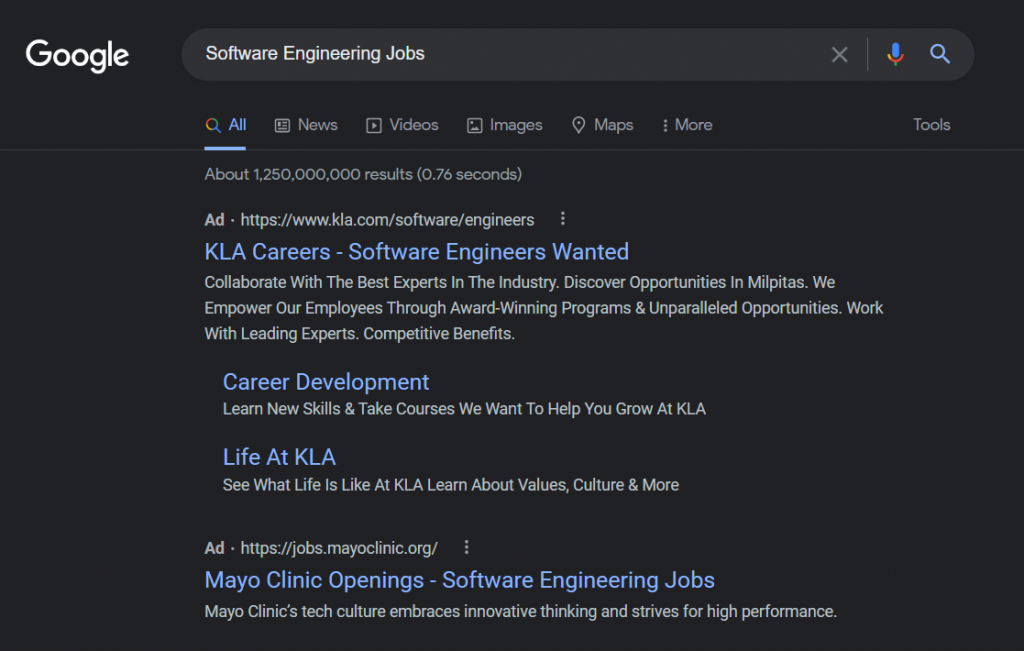The height and width of the screenshot is (651, 1024).
Task: Clear the search box with X icon
Action: 839,54
